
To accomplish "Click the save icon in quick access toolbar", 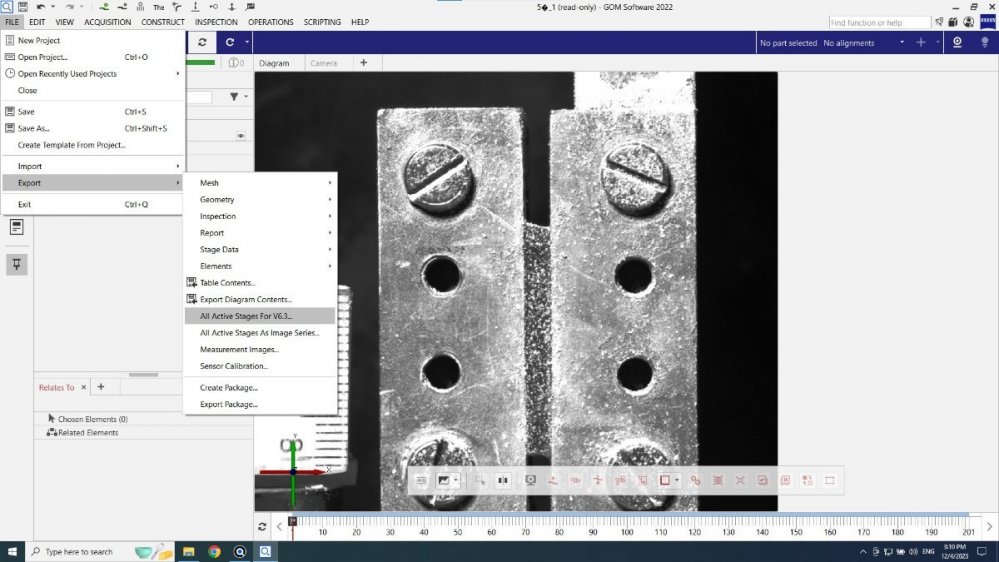I will pos(24,7).
